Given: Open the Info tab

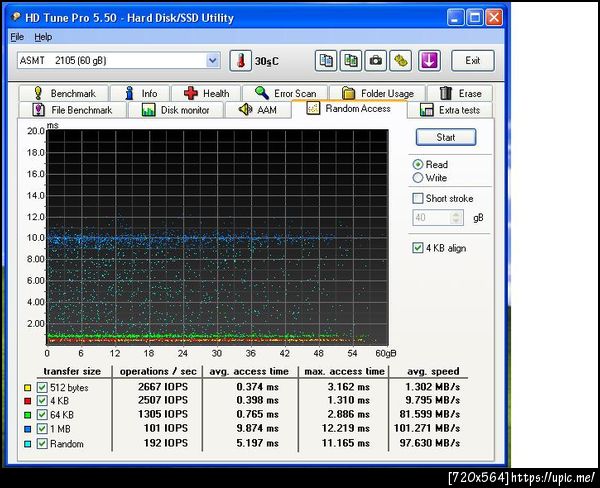Looking at the screenshot, I should pyautogui.click(x=140, y=93).
